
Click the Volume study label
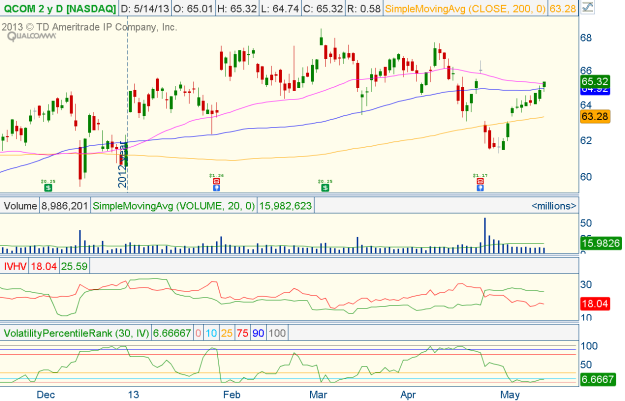click(x=20, y=204)
